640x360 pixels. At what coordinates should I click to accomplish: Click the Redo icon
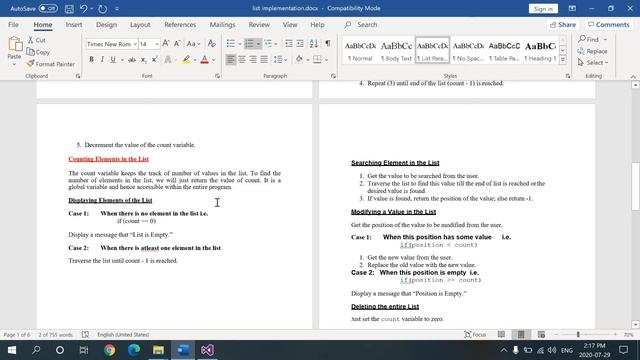click(102, 8)
